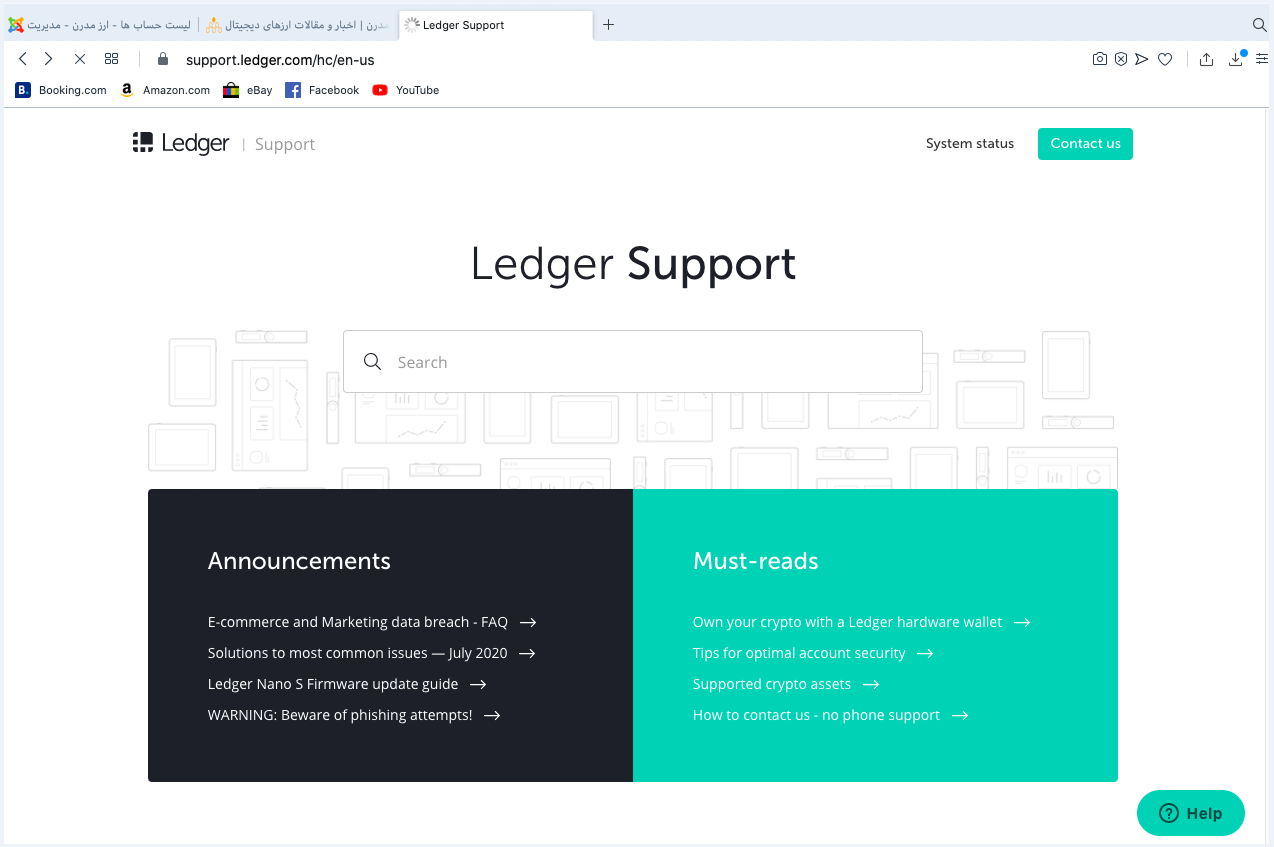Open WARNING: Beware of phishing attempts link
Image resolution: width=1274 pixels, height=847 pixels.
(354, 715)
